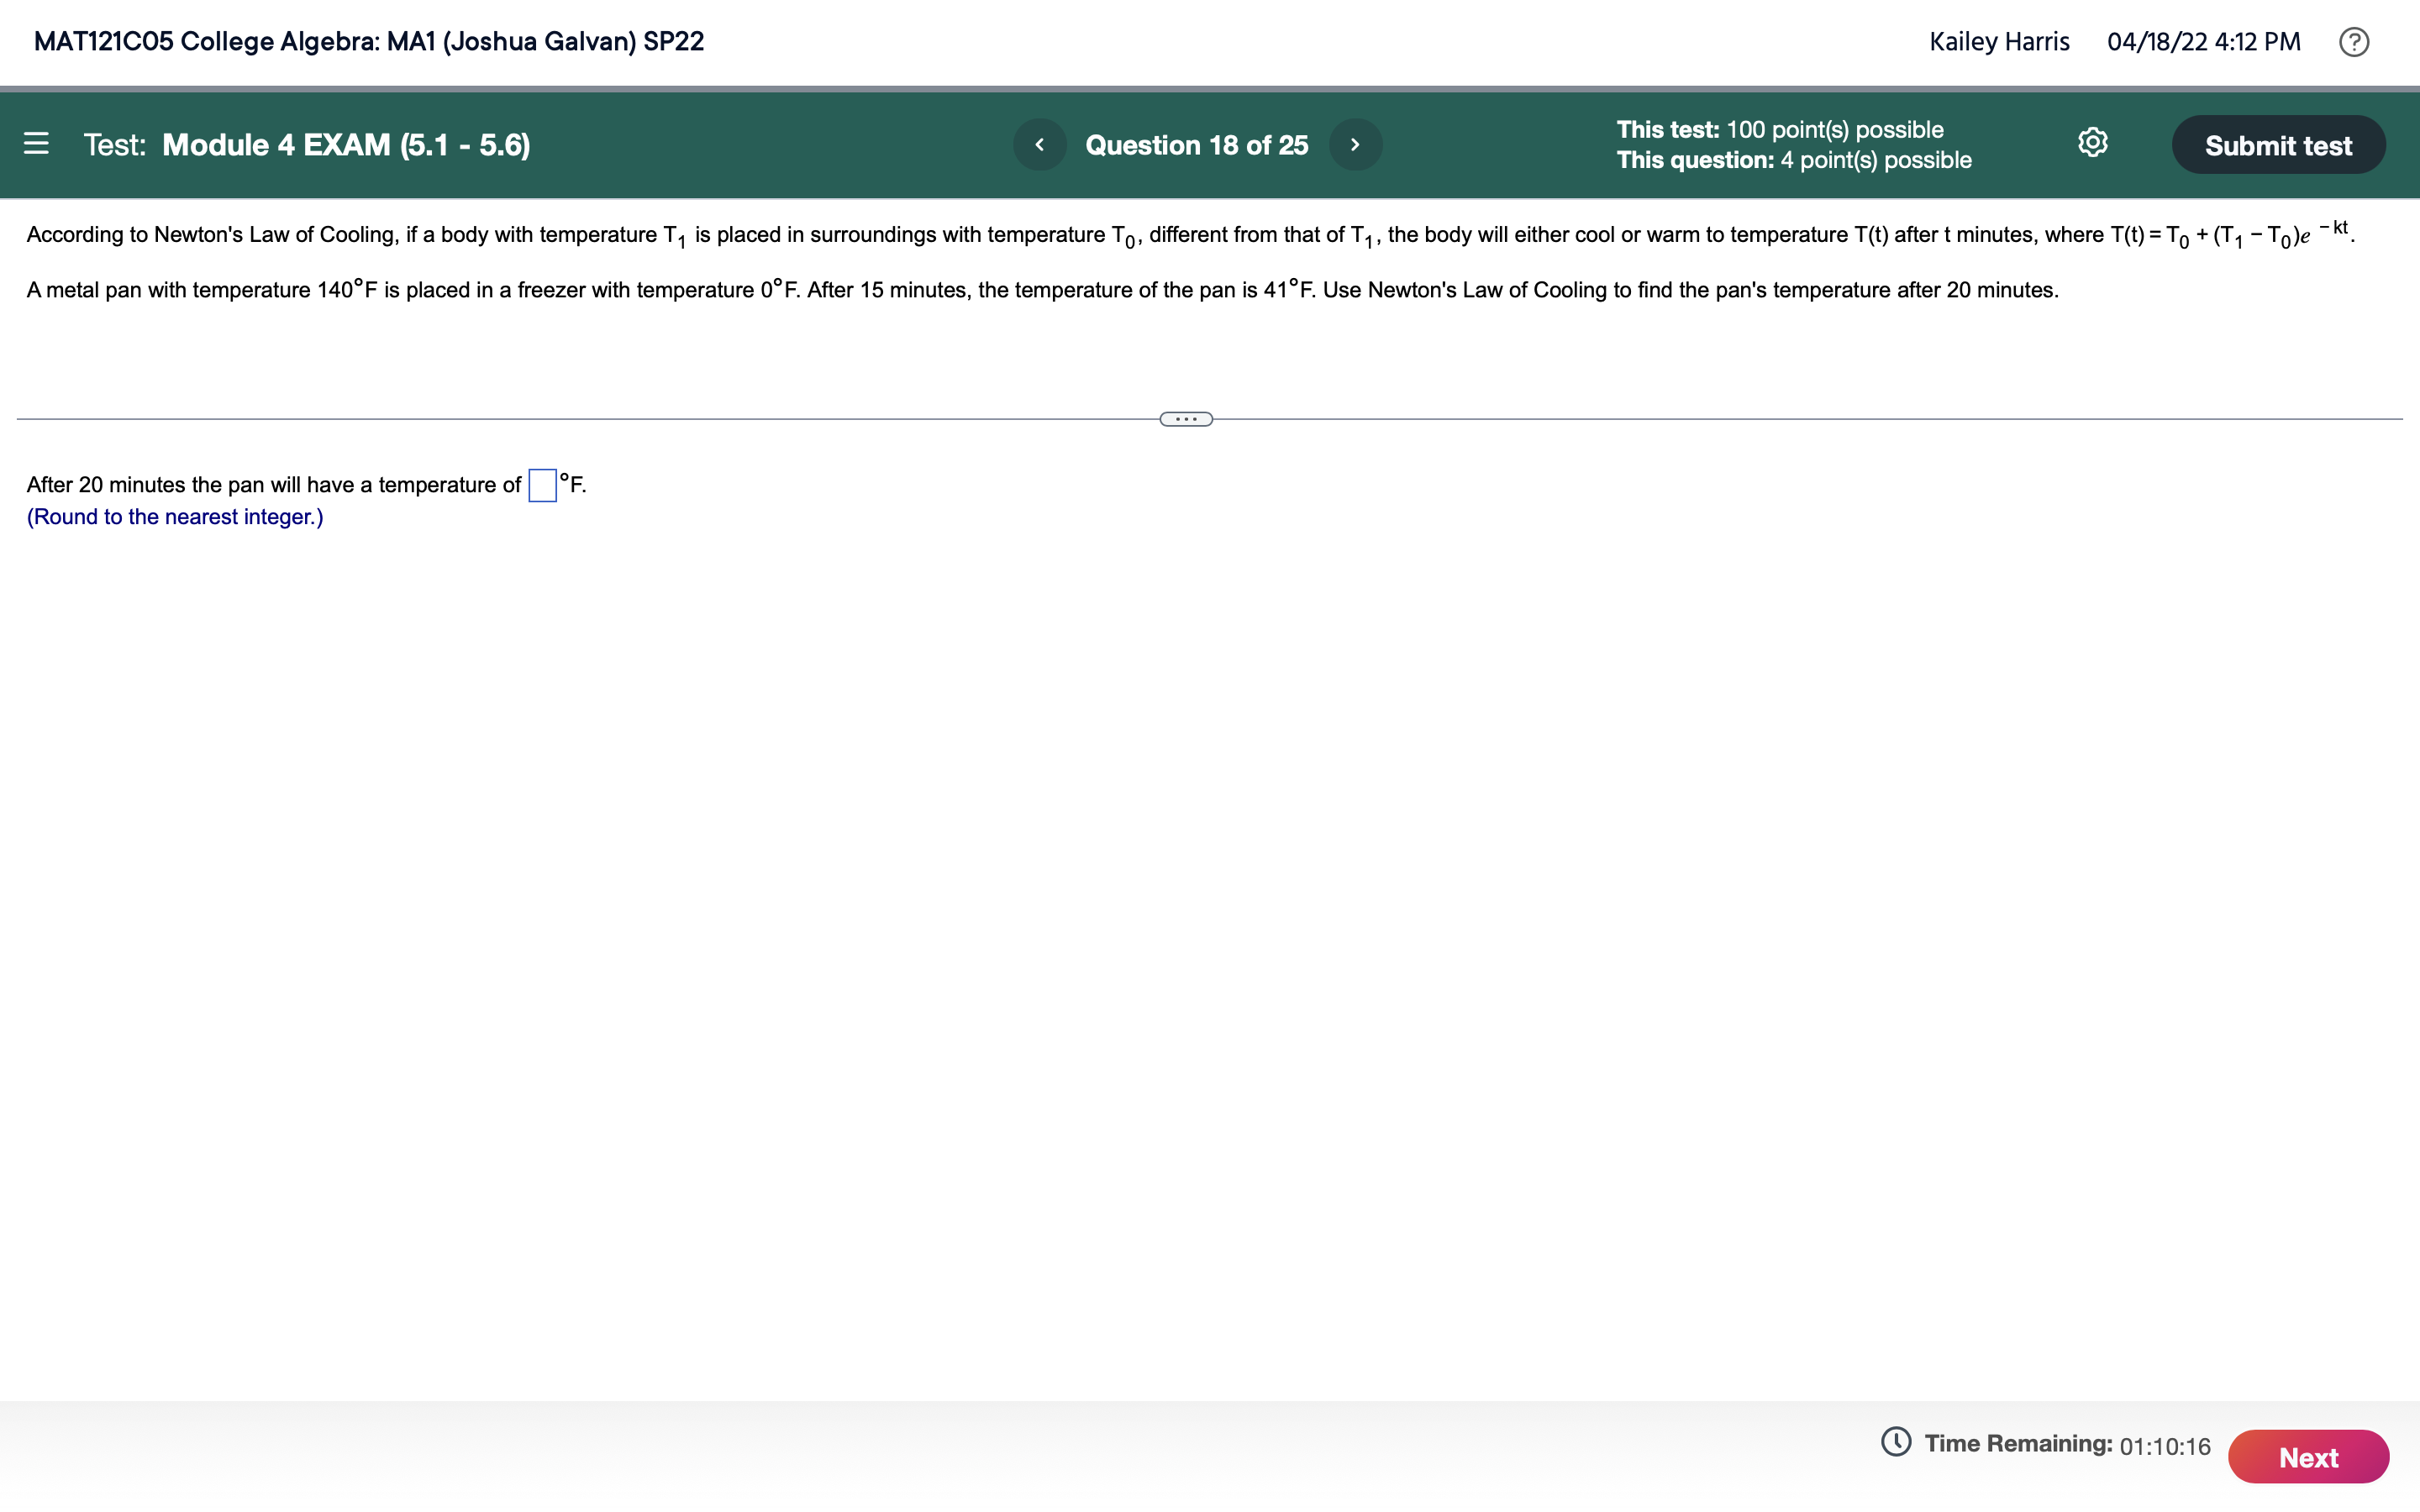Expand the question navigation dropdown
The height and width of the screenshot is (1512, 2420).
tap(1196, 144)
